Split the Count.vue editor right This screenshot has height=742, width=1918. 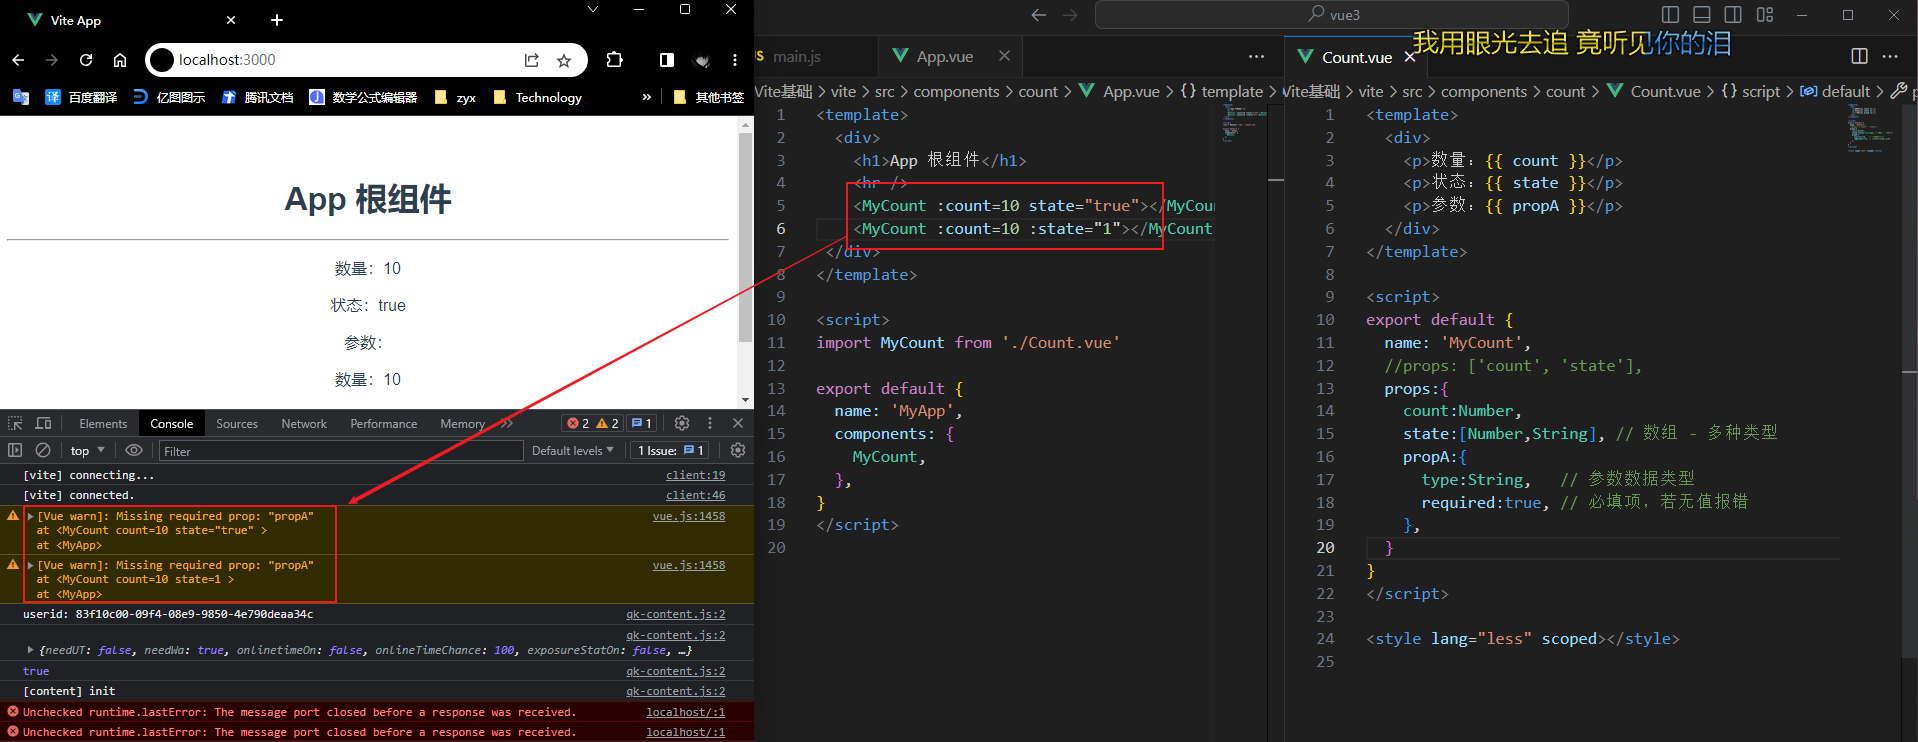(1859, 57)
